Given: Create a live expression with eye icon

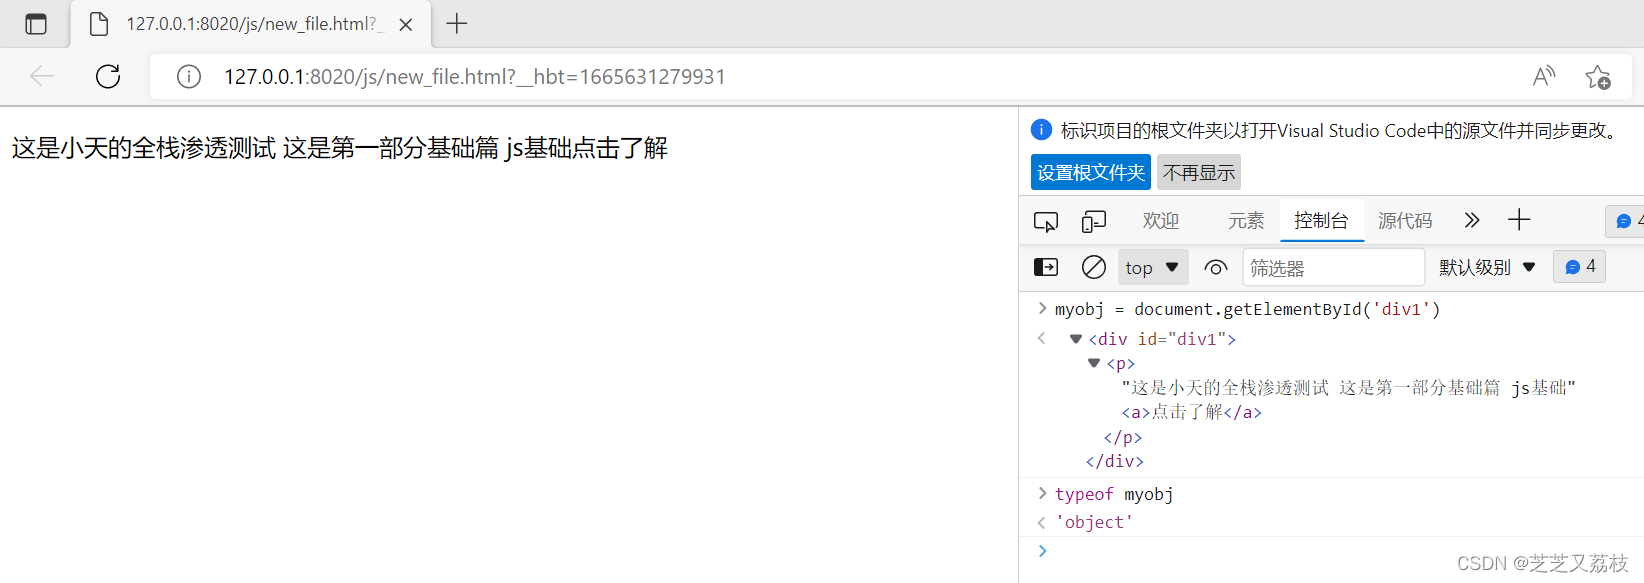Looking at the screenshot, I should [x=1216, y=267].
